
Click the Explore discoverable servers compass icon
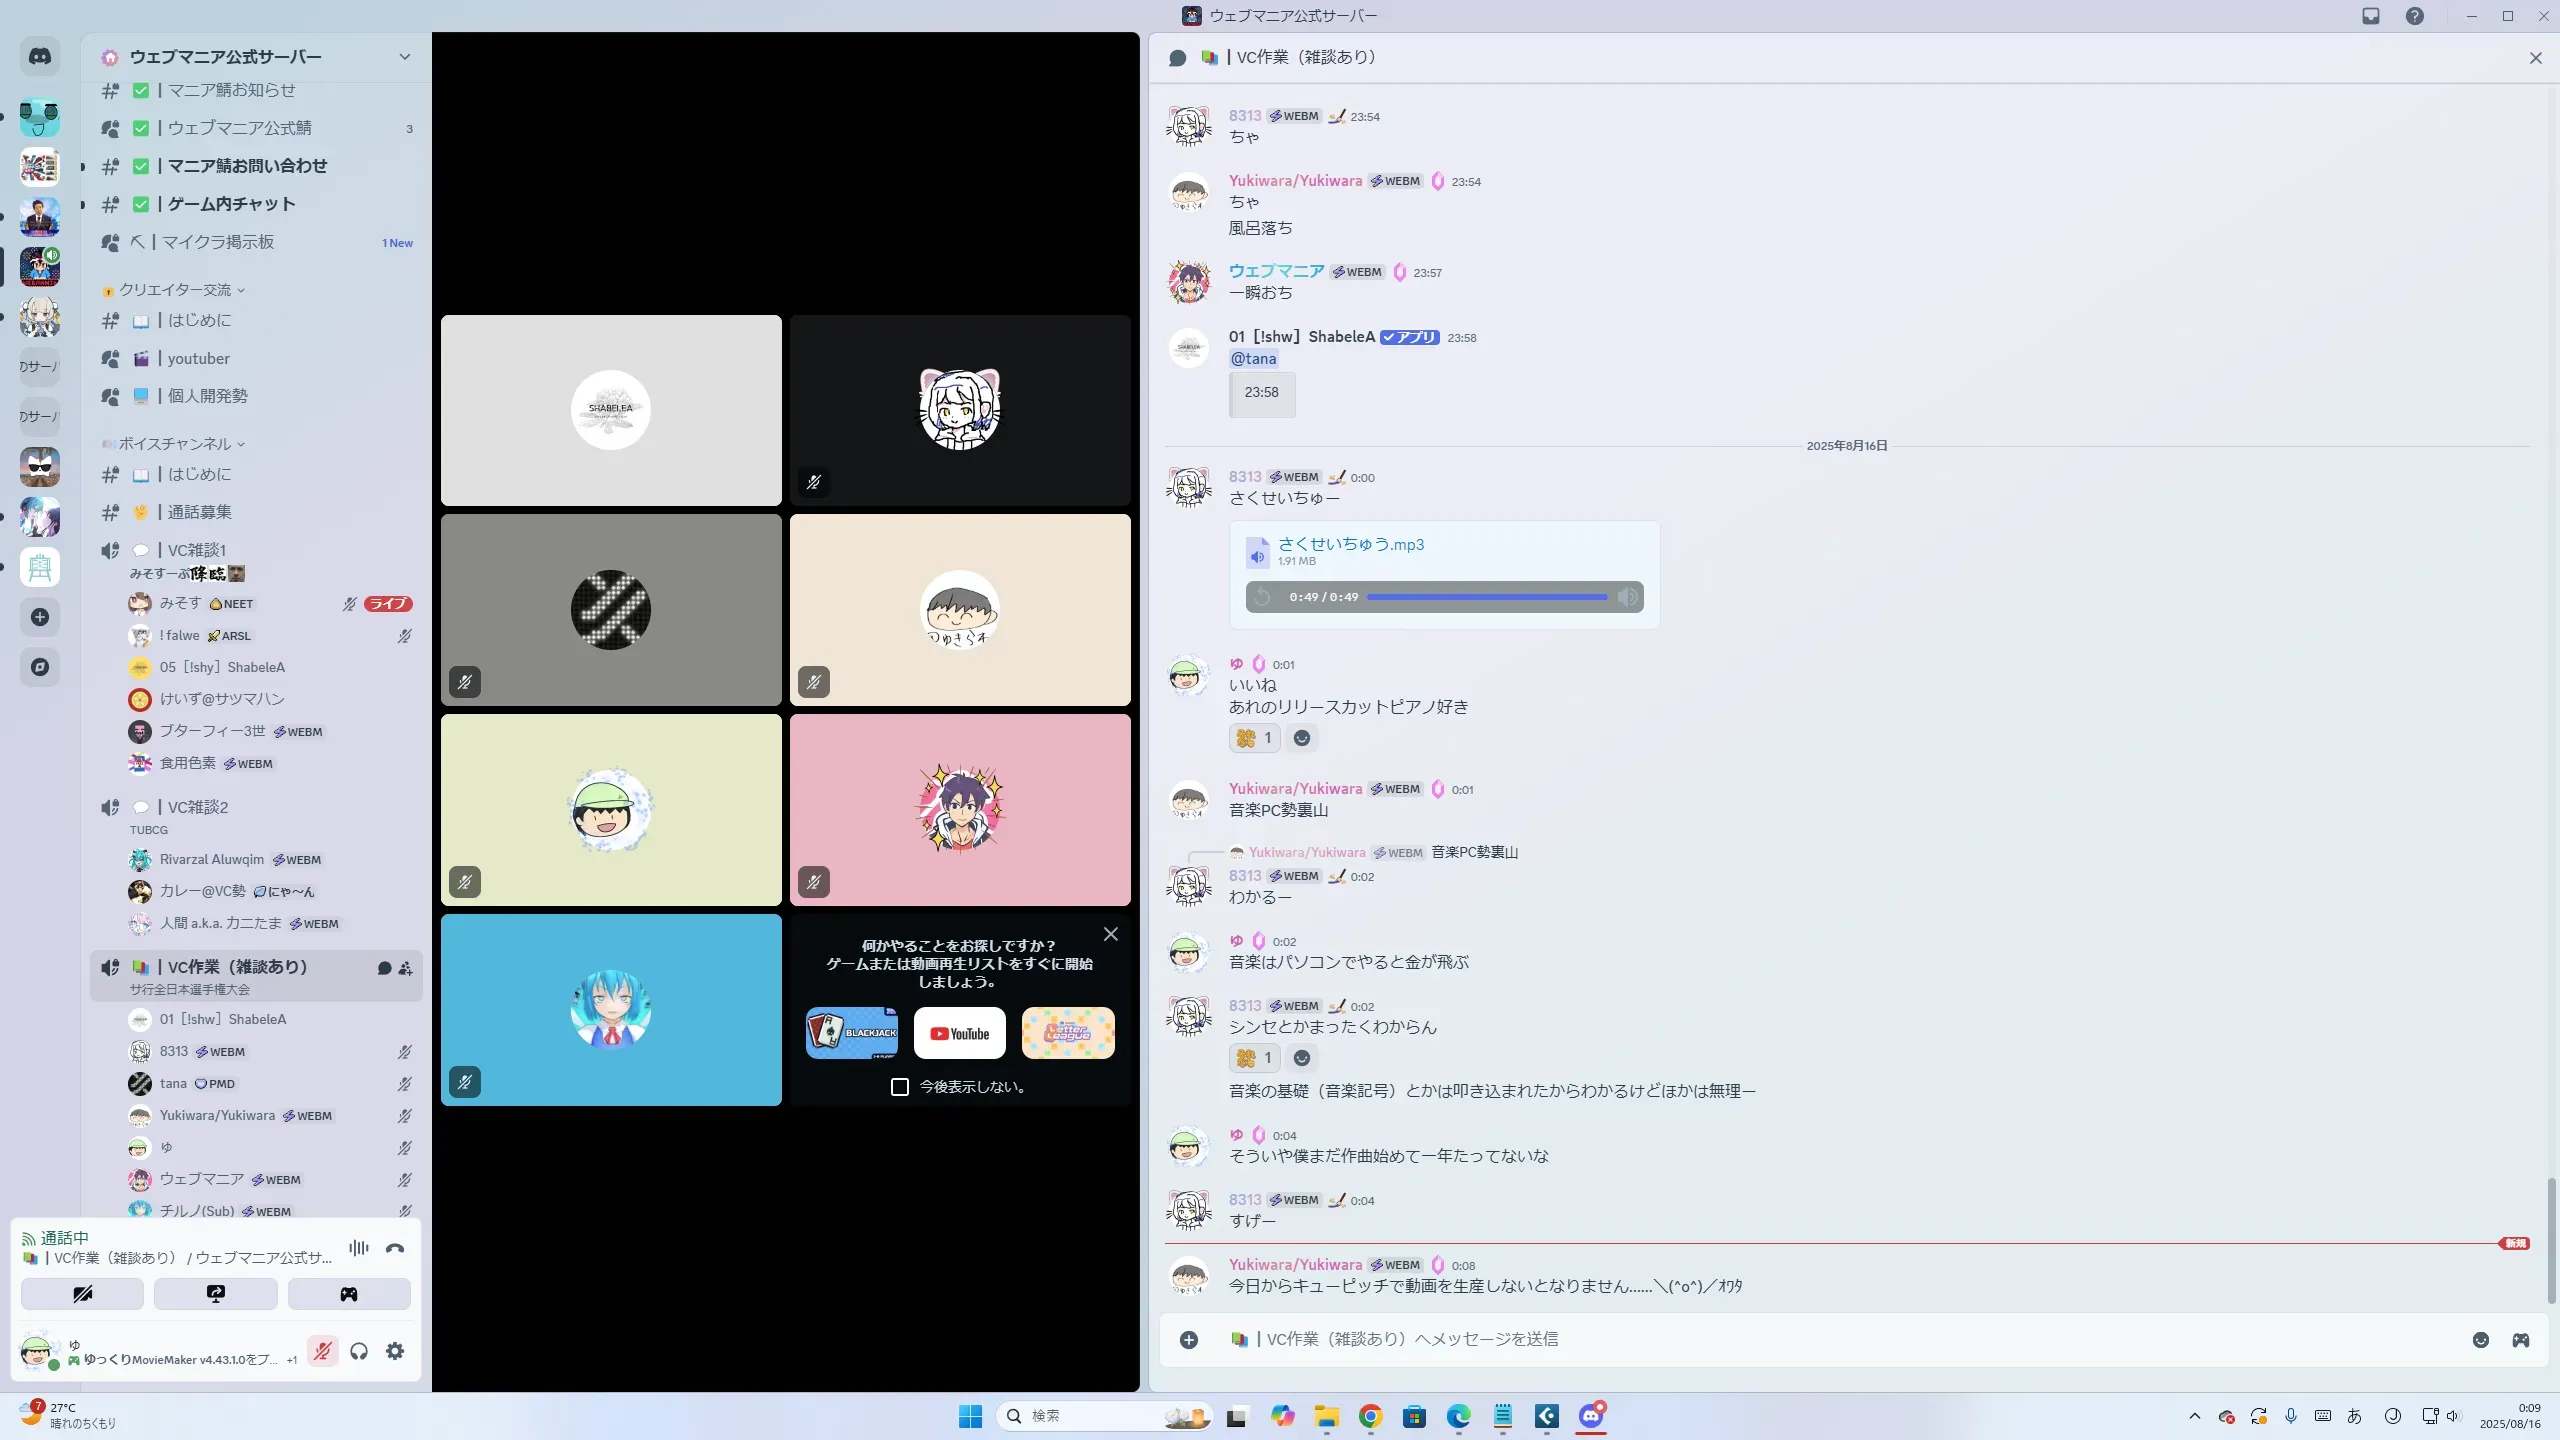(40, 667)
